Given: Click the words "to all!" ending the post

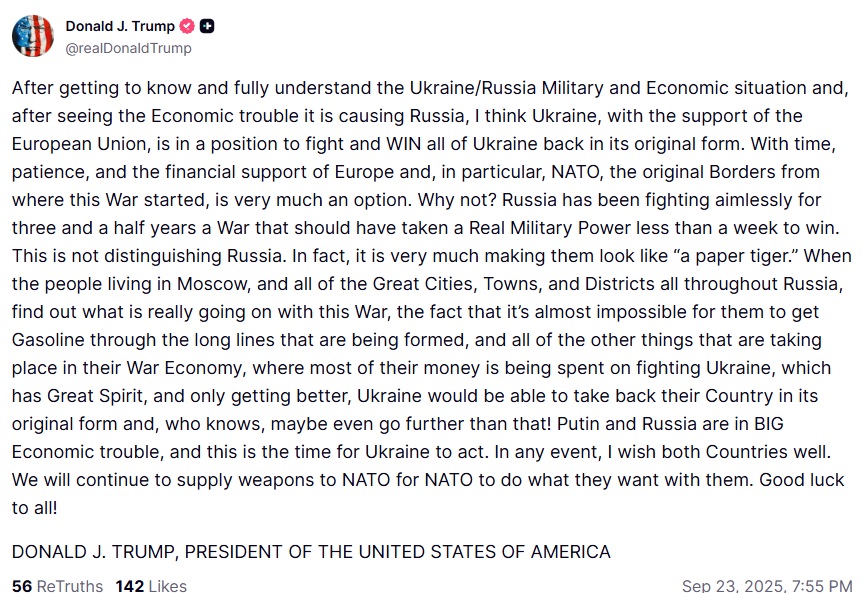Looking at the screenshot, I should tap(34, 508).
